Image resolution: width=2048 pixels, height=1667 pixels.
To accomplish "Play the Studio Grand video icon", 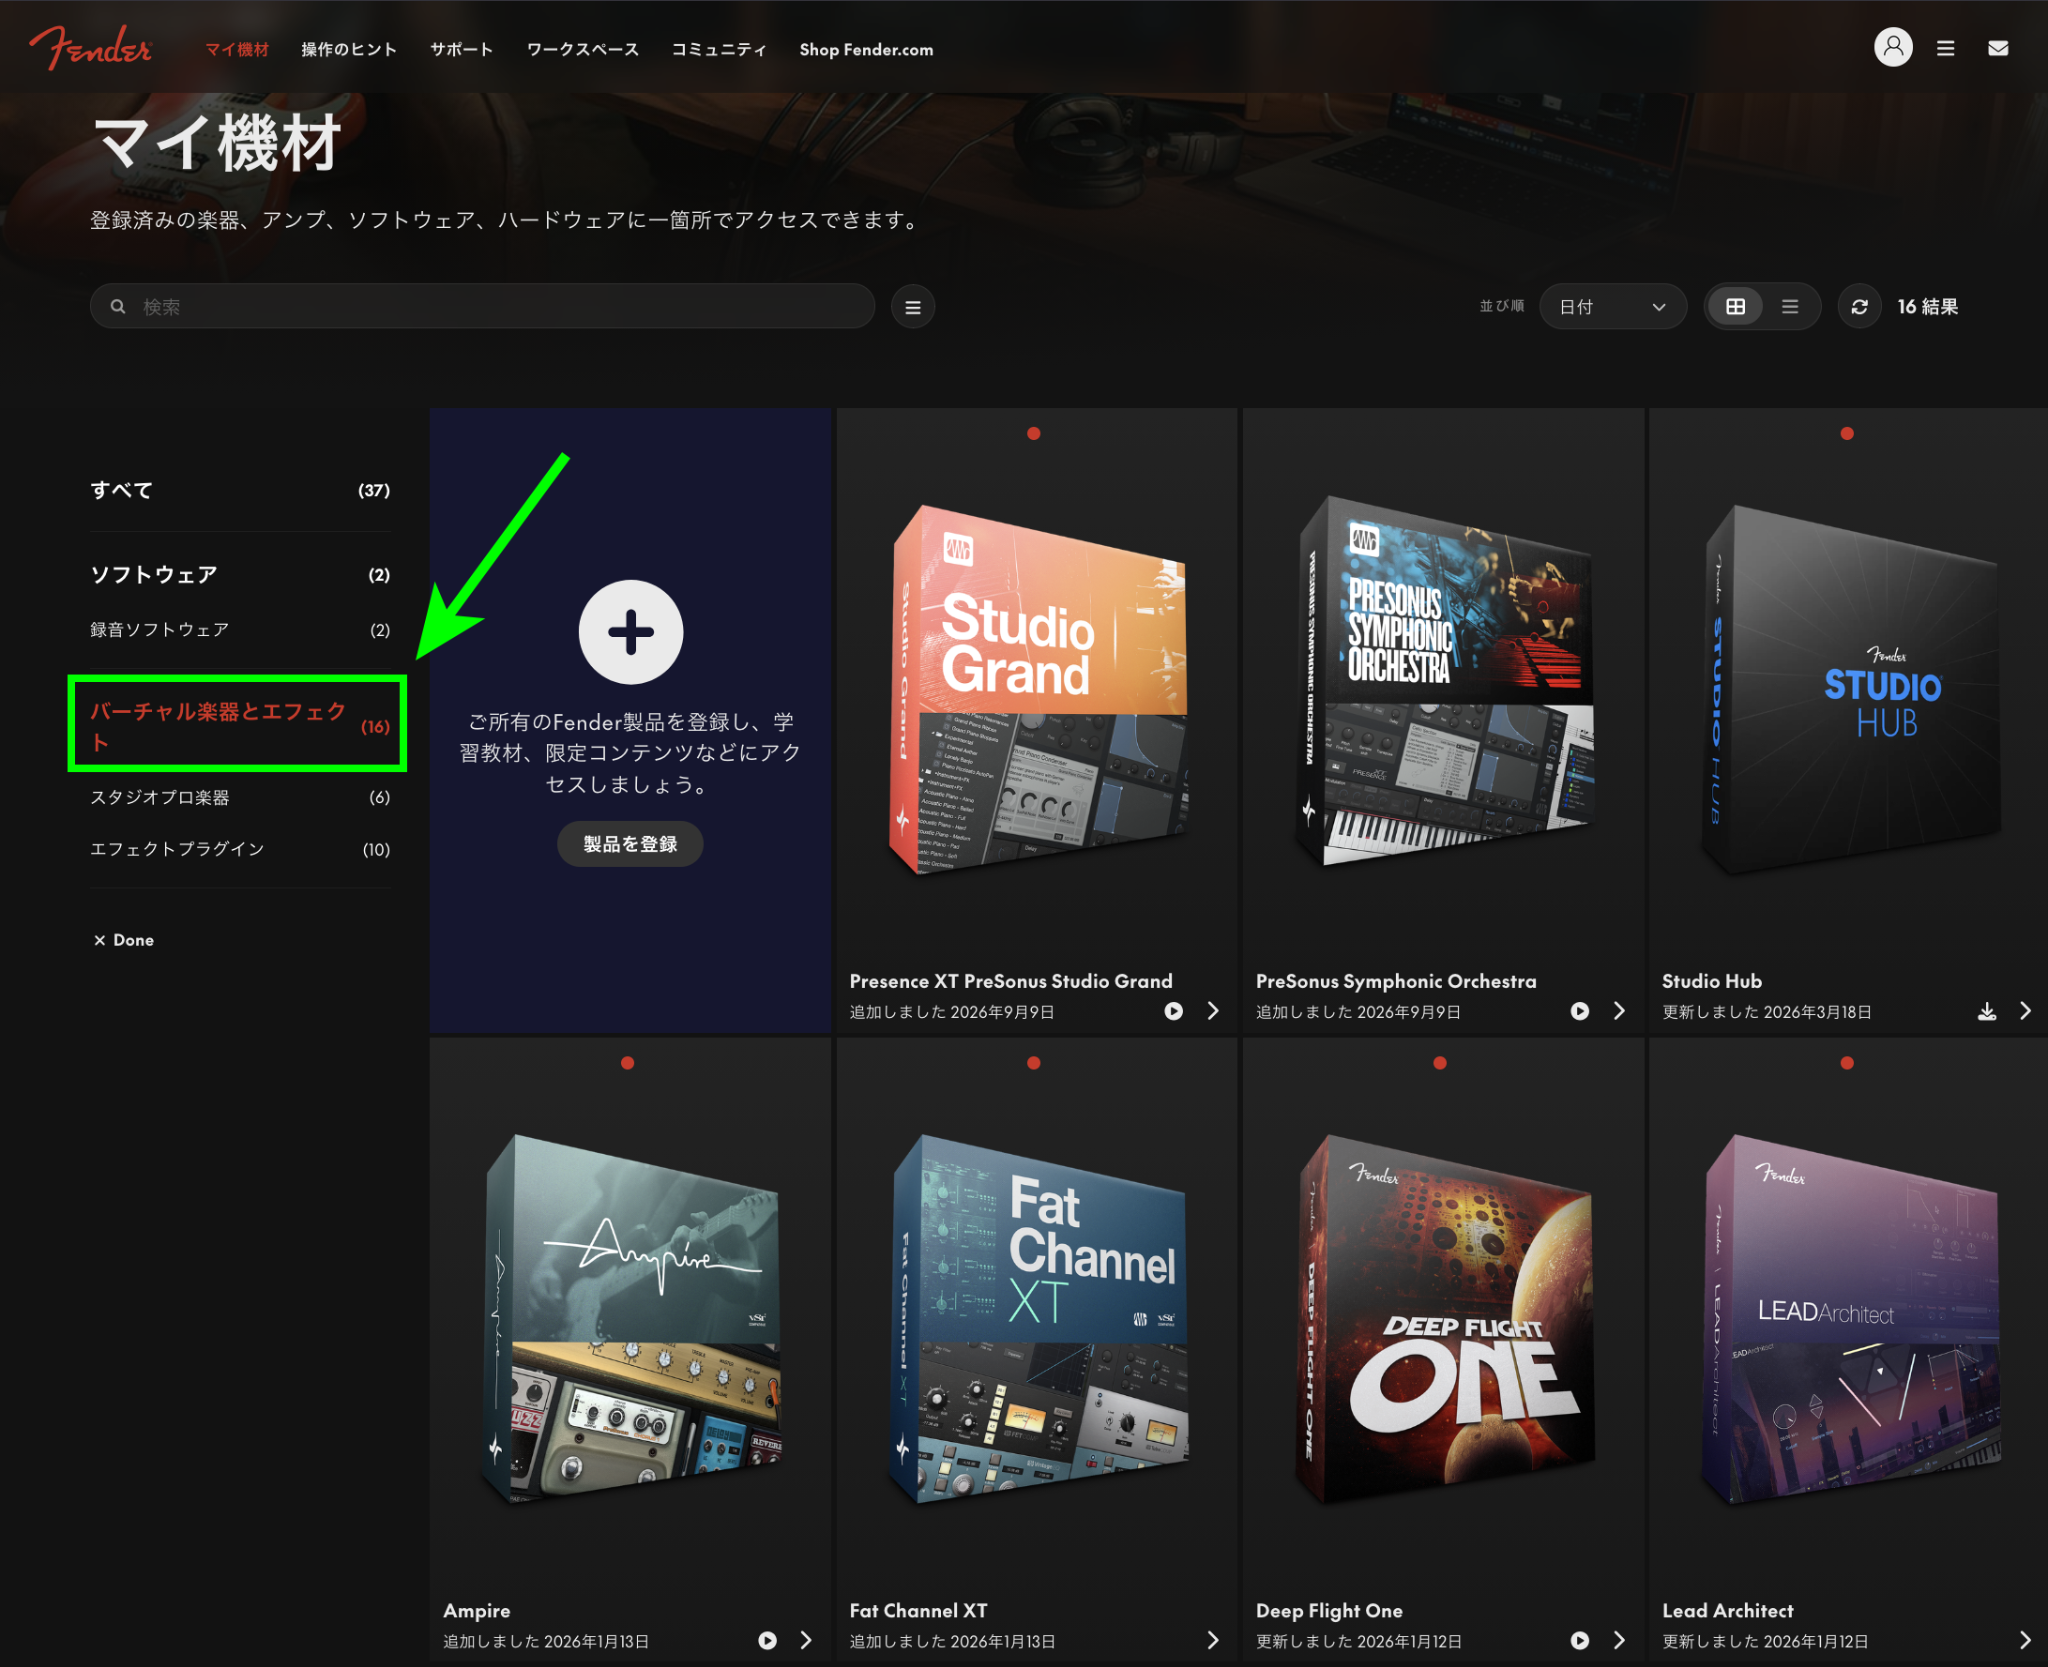I will tap(1174, 1011).
